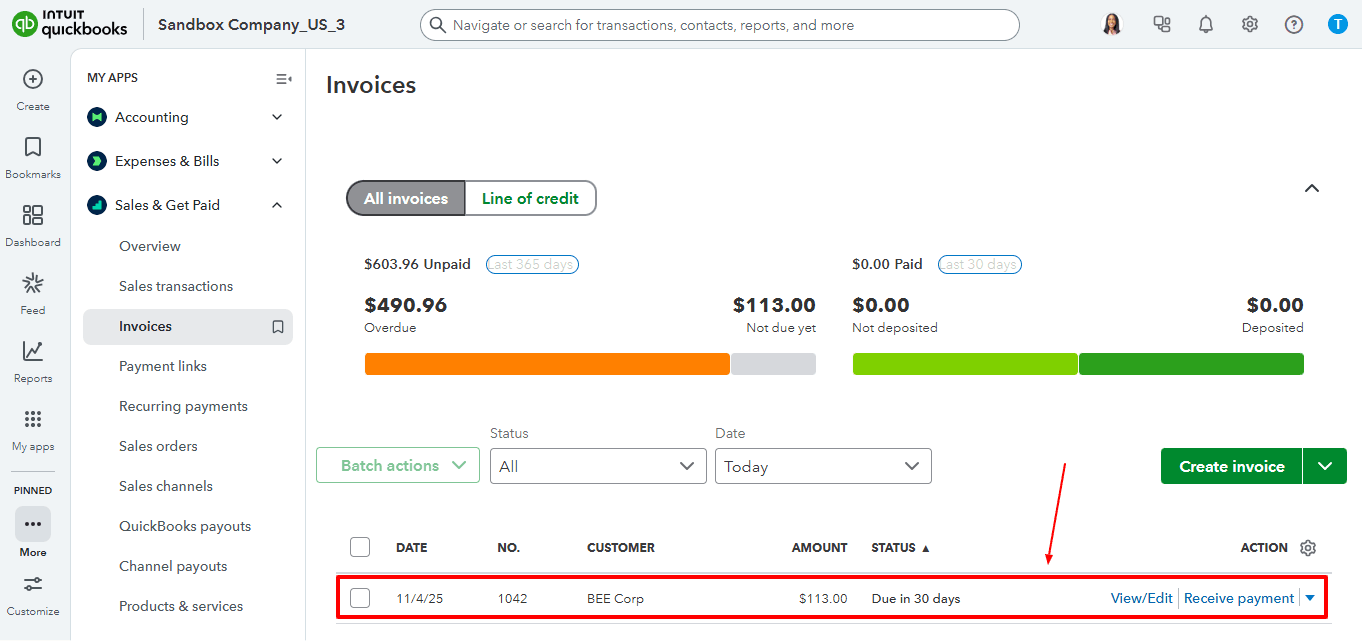Image resolution: width=1362 pixels, height=642 pixels.
Task: Open View/Edit for the BEE Corp invoice
Action: point(1141,597)
